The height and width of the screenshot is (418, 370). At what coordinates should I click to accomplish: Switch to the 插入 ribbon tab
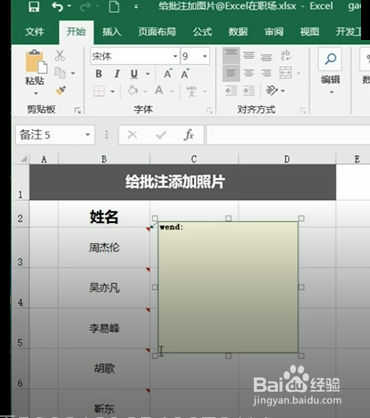pyautogui.click(x=111, y=32)
